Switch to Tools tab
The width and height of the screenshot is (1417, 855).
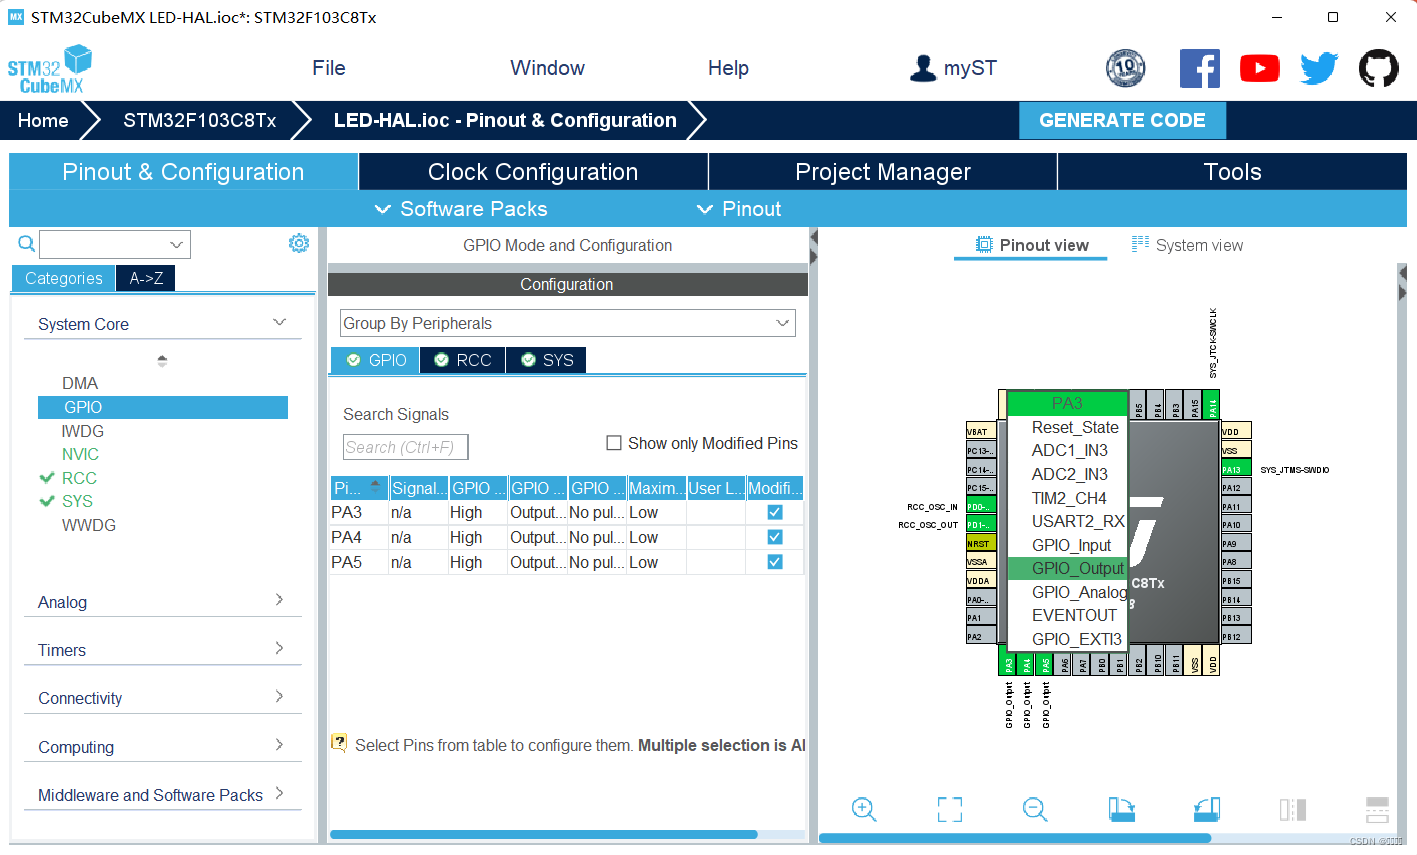point(1232,172)
